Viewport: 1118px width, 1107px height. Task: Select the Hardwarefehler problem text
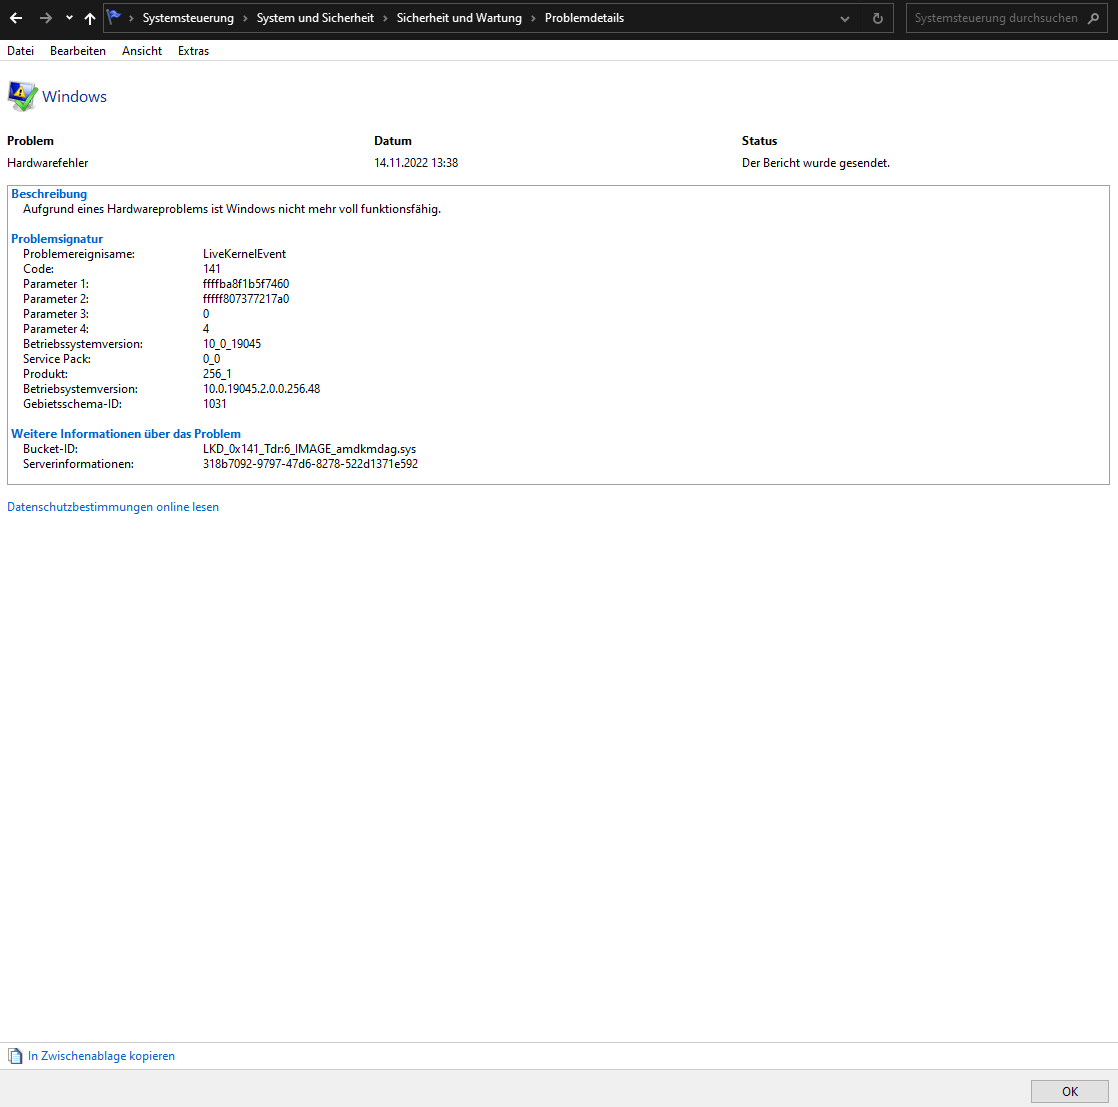point(48,163)
